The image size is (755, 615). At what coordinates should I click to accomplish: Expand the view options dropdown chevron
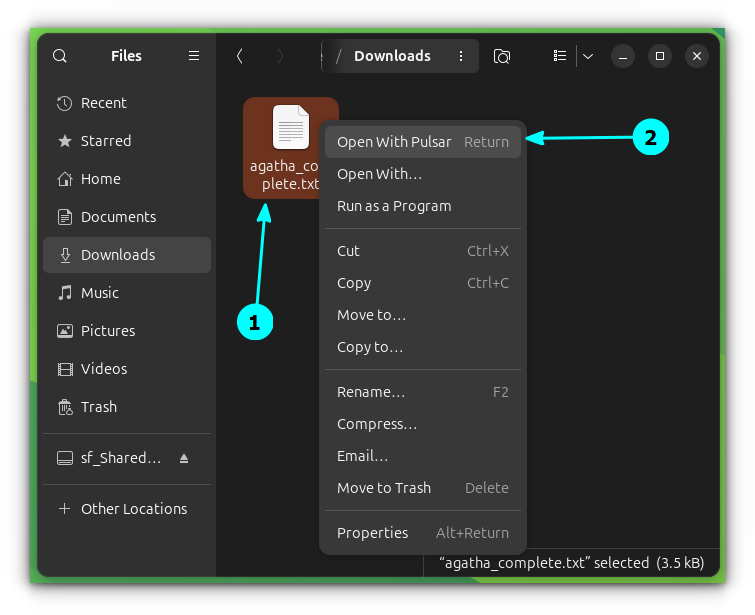[x=588, y=56]
